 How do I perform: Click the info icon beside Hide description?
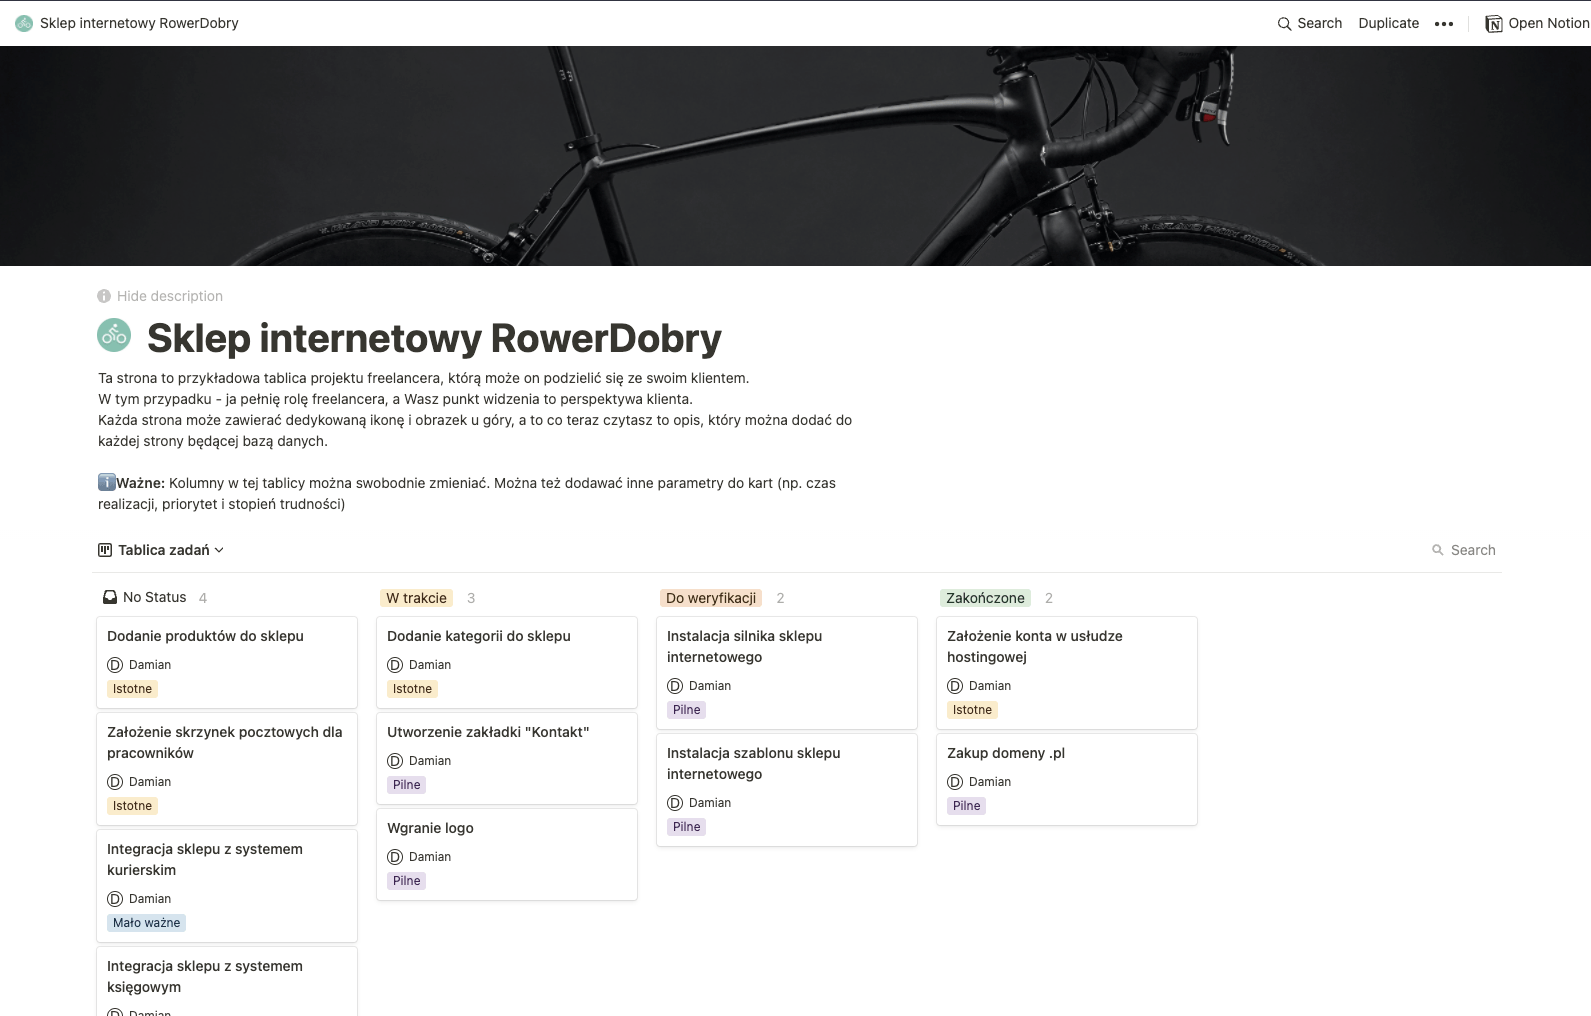pos(104,296)
